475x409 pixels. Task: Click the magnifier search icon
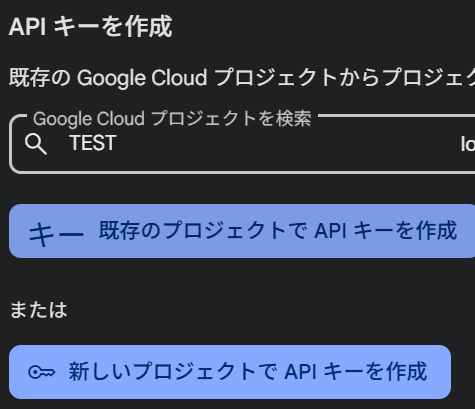[x=36, y=144]
